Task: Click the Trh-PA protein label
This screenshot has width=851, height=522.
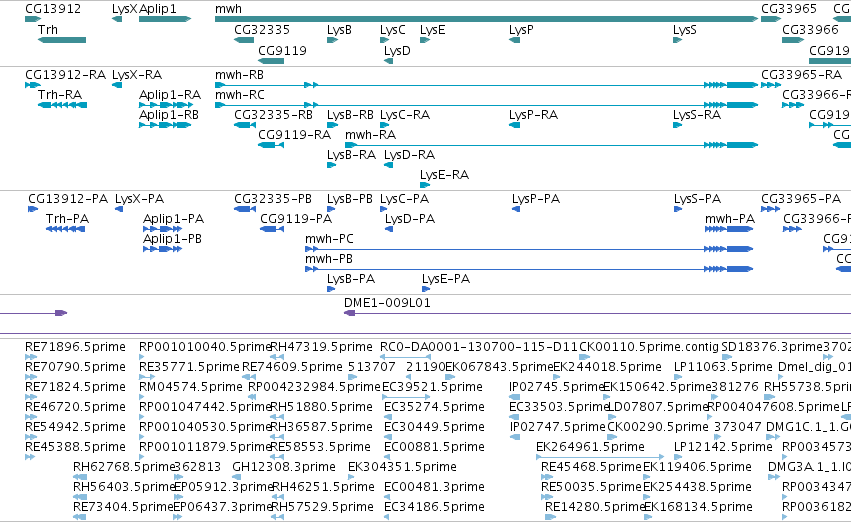Action: click(67, 219)
